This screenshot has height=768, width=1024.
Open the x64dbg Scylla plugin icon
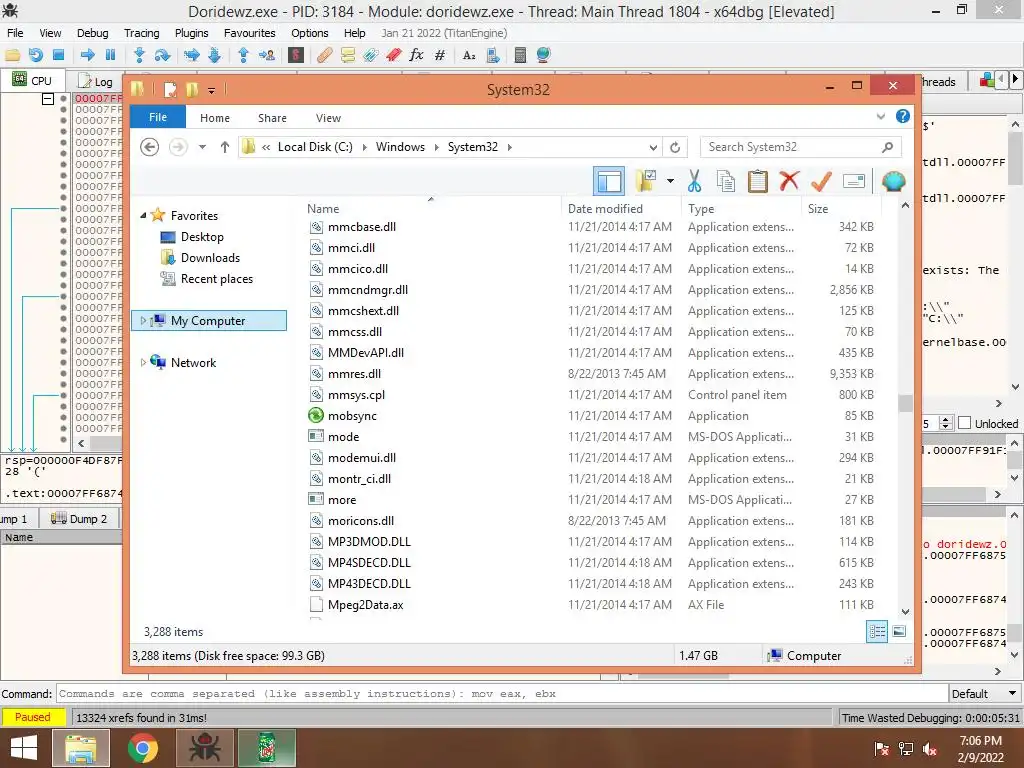(x=296, y=56)
